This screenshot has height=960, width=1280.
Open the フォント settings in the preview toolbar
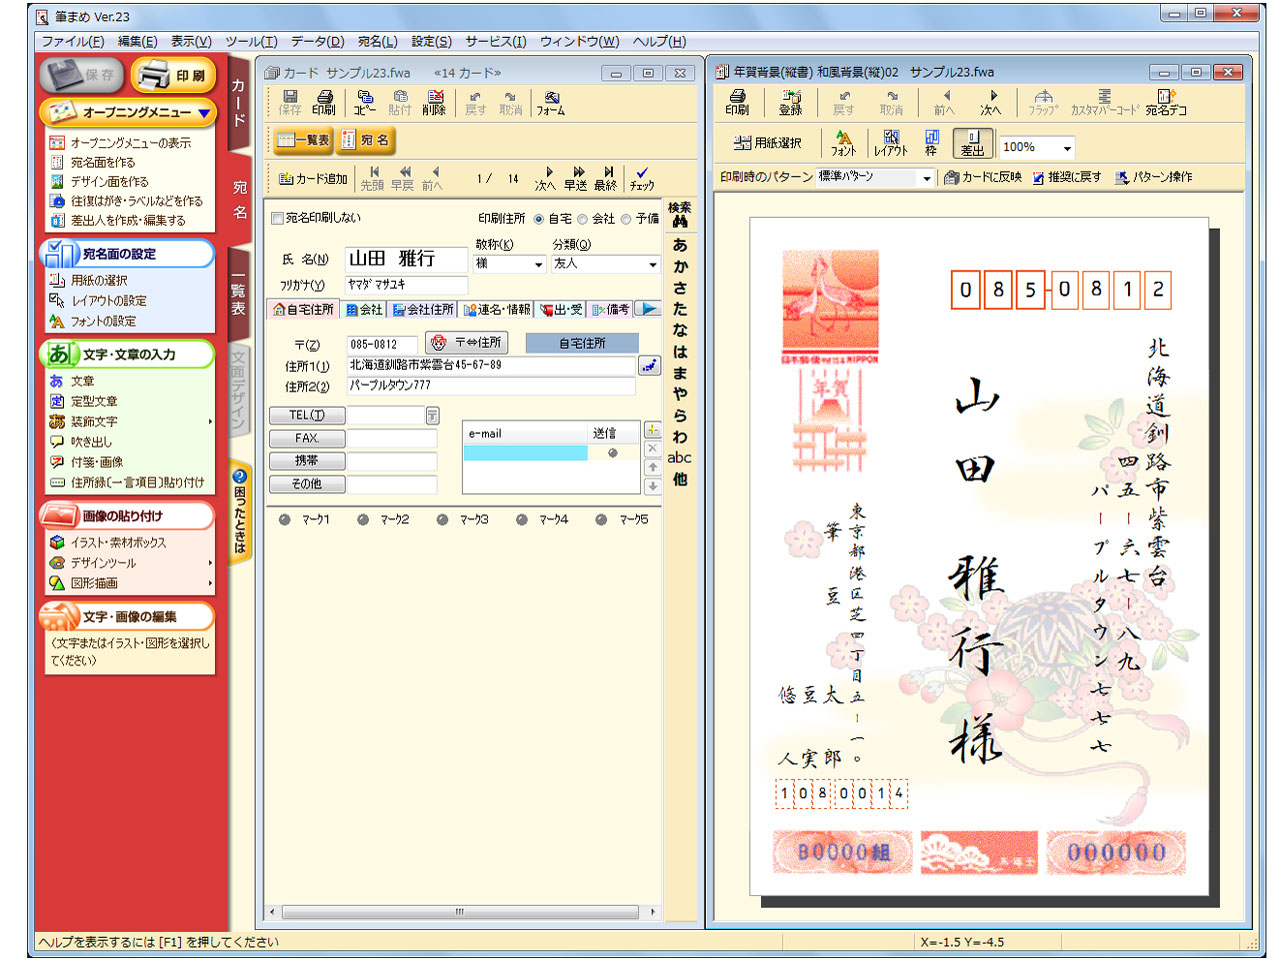pos(843,145)
